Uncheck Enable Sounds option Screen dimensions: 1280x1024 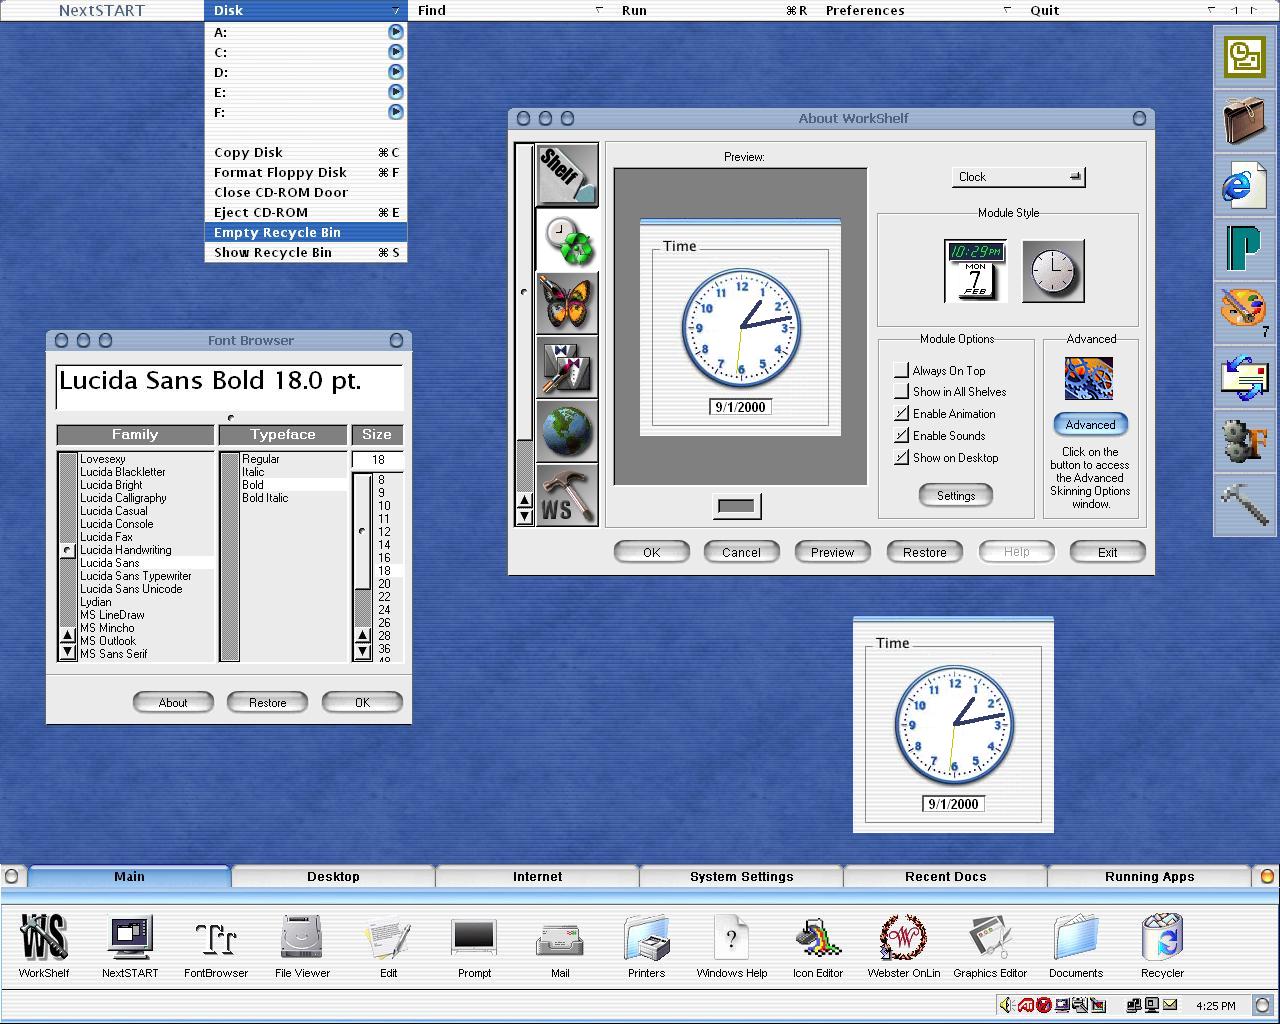pyautogui.click(x=902, y=436)
